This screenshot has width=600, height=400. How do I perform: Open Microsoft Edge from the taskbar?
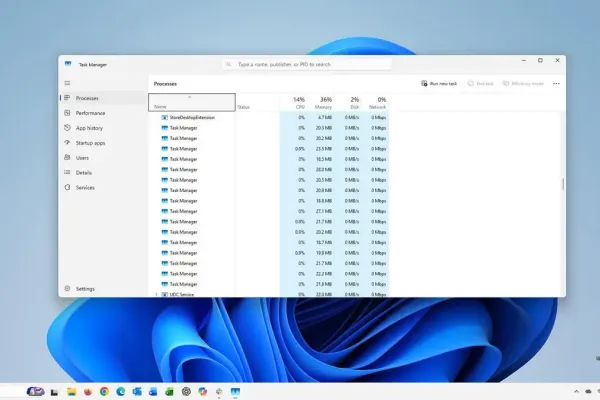click(x=121, y=392)
